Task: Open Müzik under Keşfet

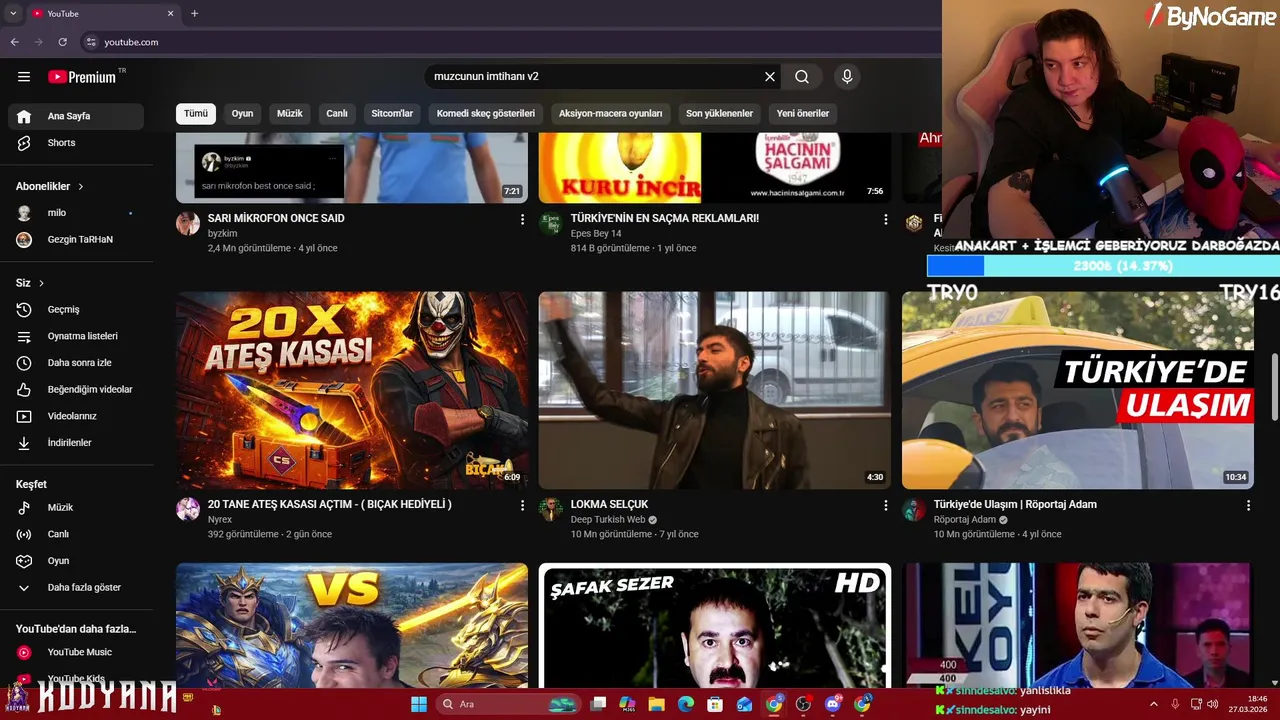Action: pos(76,508)
